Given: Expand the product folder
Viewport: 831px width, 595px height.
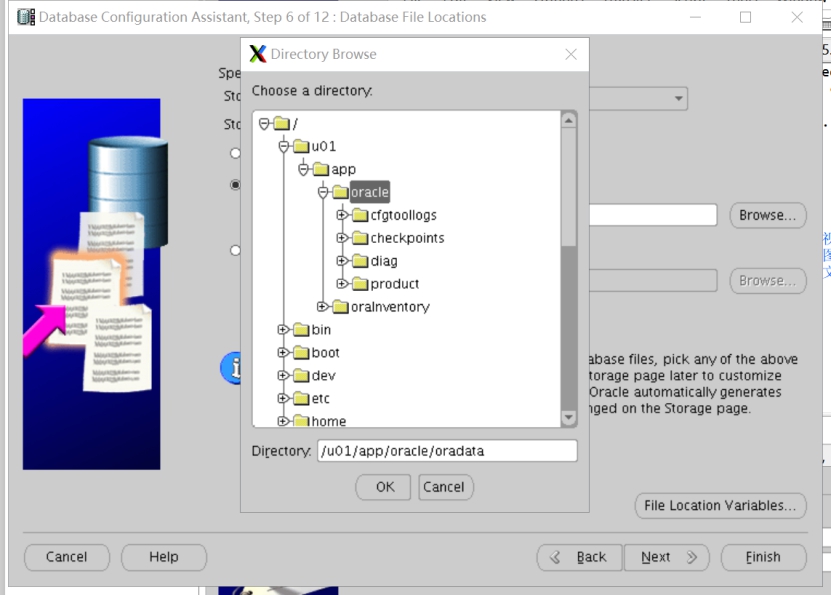Looking at the screenshot, I should click(342, 284).
